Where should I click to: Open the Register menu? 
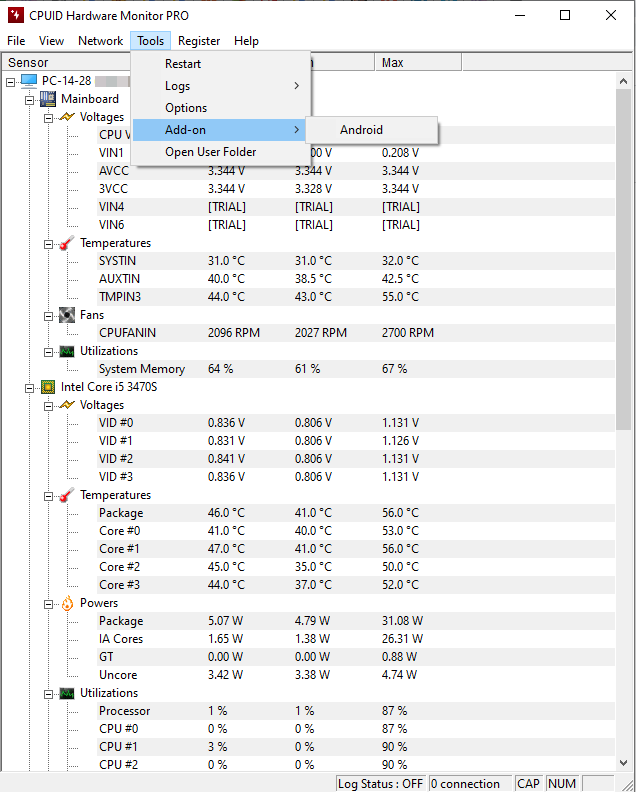coord(199,41)
